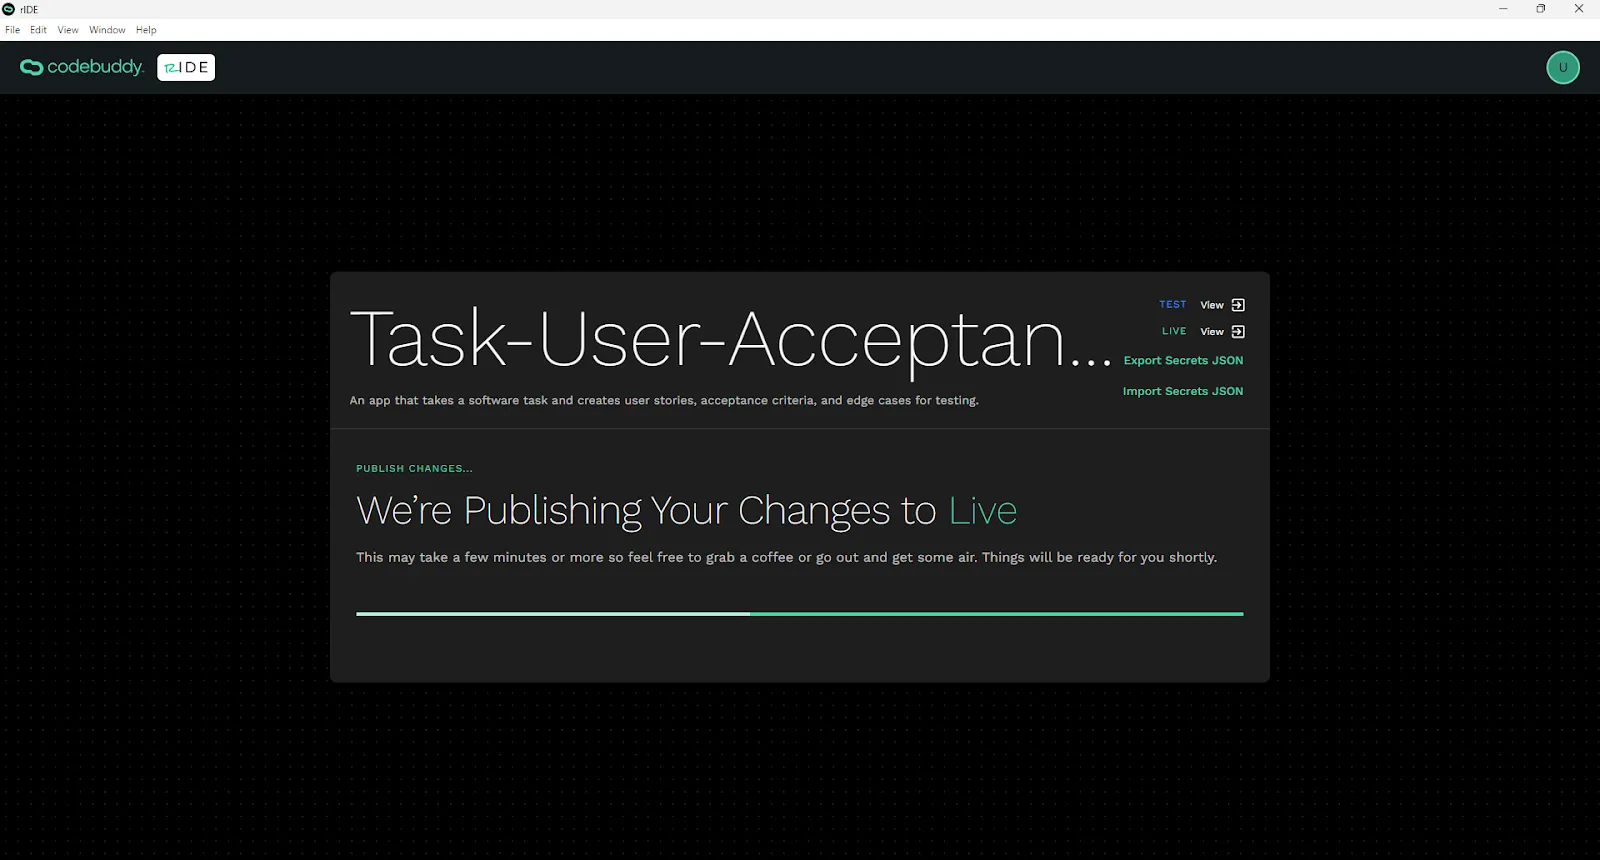This screenshot has height=860, width=1600.
Task: Click the PUBLISH CHANGES... label
Action: 414,468
